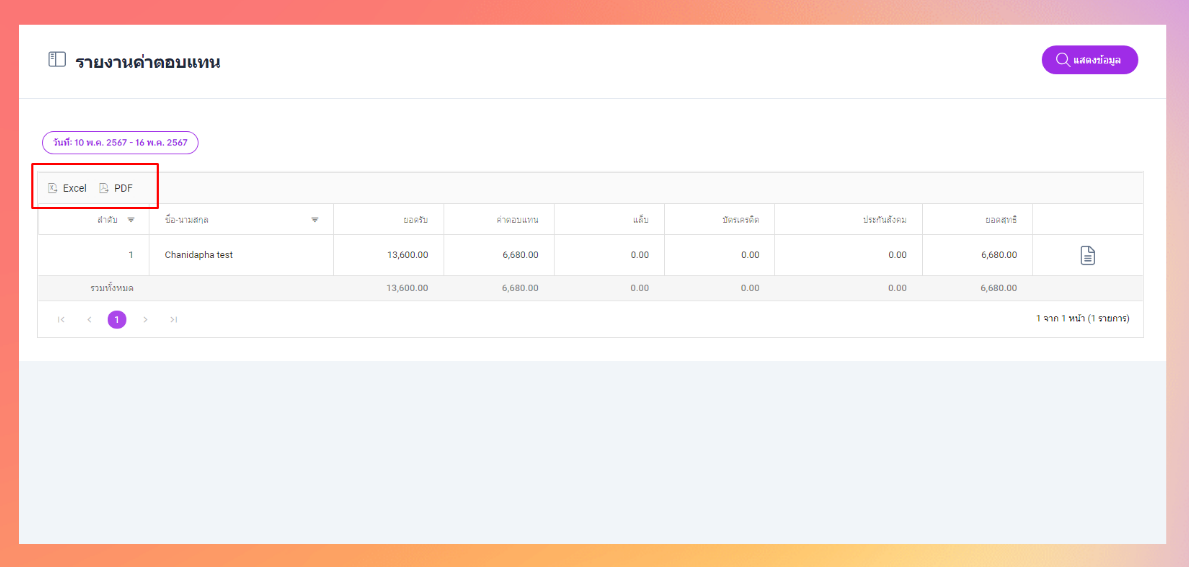Image resolution: width=1189 pixels, height=567 pixels.
Task: Export the report to Excel
Action: click(67, 188)
